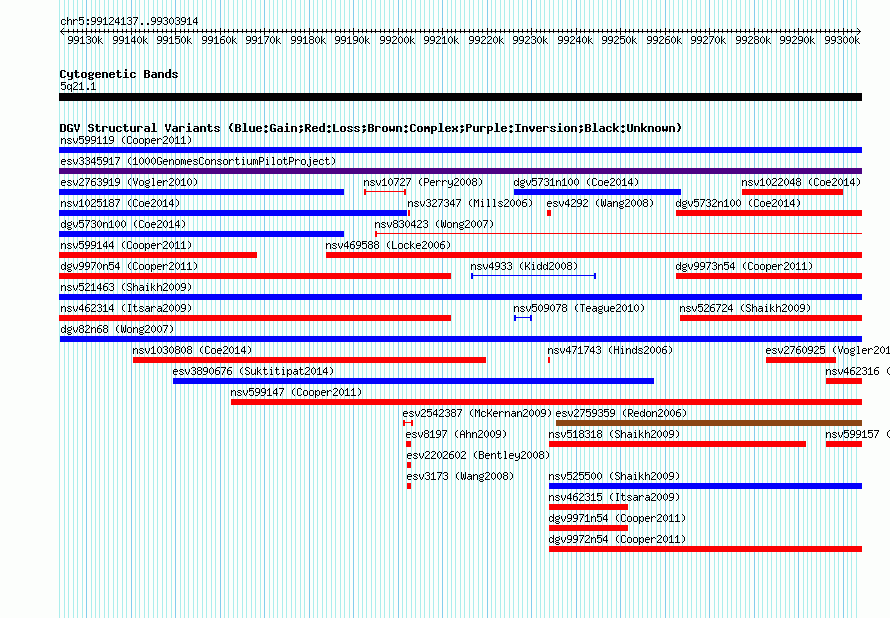Select the blue nsv525500 gain bar

click(706, 486)
